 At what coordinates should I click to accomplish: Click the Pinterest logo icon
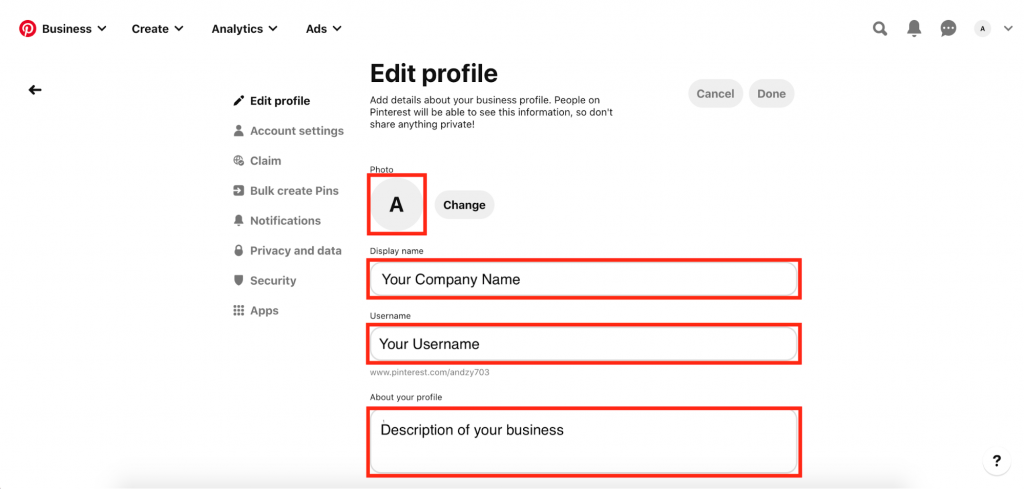tap(28, 29)
